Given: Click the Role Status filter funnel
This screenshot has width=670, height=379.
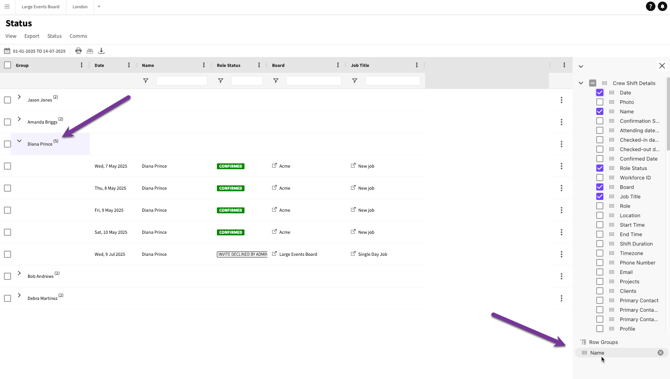Looking at the screenshot, I should (x=220, y=80).
